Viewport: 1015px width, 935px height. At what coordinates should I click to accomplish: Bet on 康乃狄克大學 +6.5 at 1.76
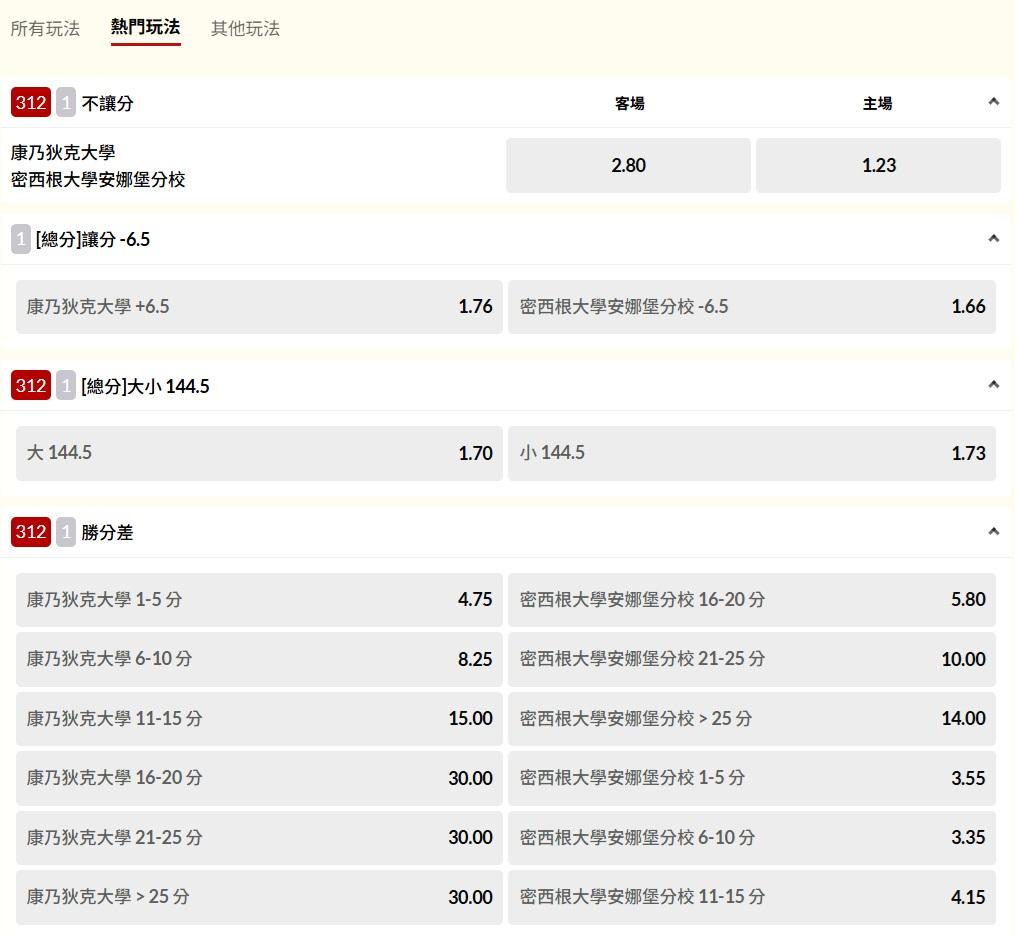click(x=259, y=307)
